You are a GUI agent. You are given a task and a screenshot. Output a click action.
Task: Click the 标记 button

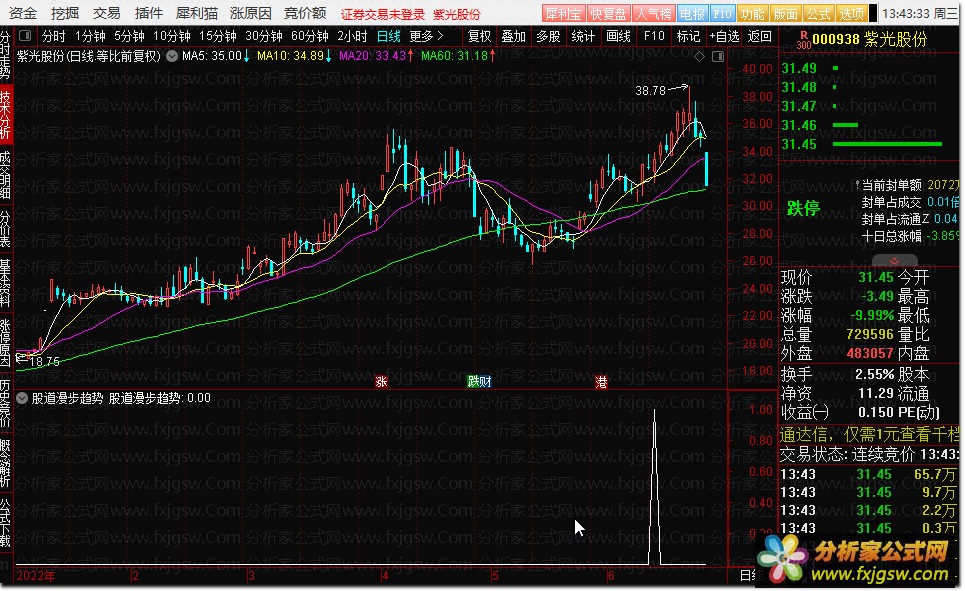[688, 36]
